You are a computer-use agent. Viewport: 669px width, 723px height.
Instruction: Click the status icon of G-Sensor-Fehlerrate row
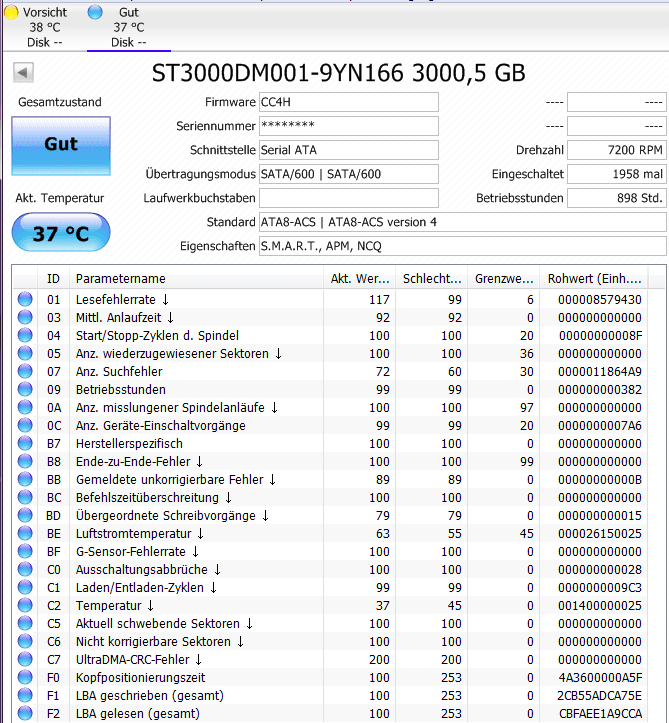click(25, 551)
